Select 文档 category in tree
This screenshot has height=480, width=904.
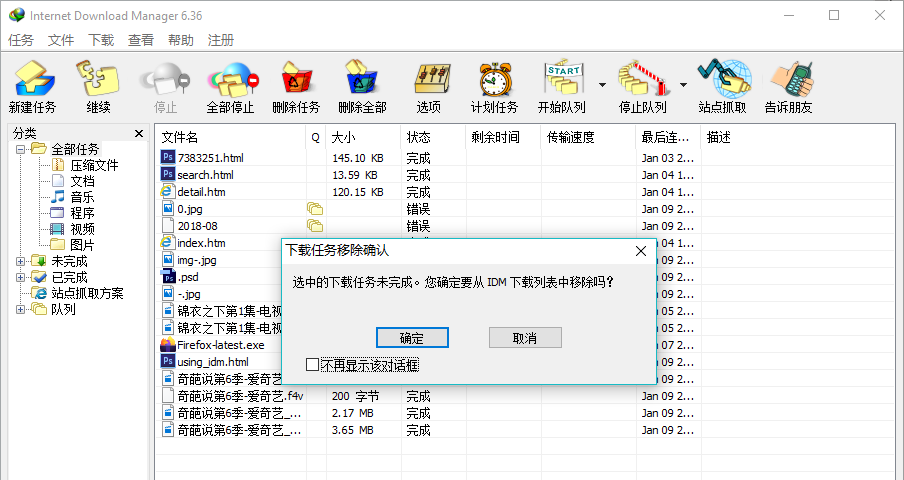coord(82,182)
